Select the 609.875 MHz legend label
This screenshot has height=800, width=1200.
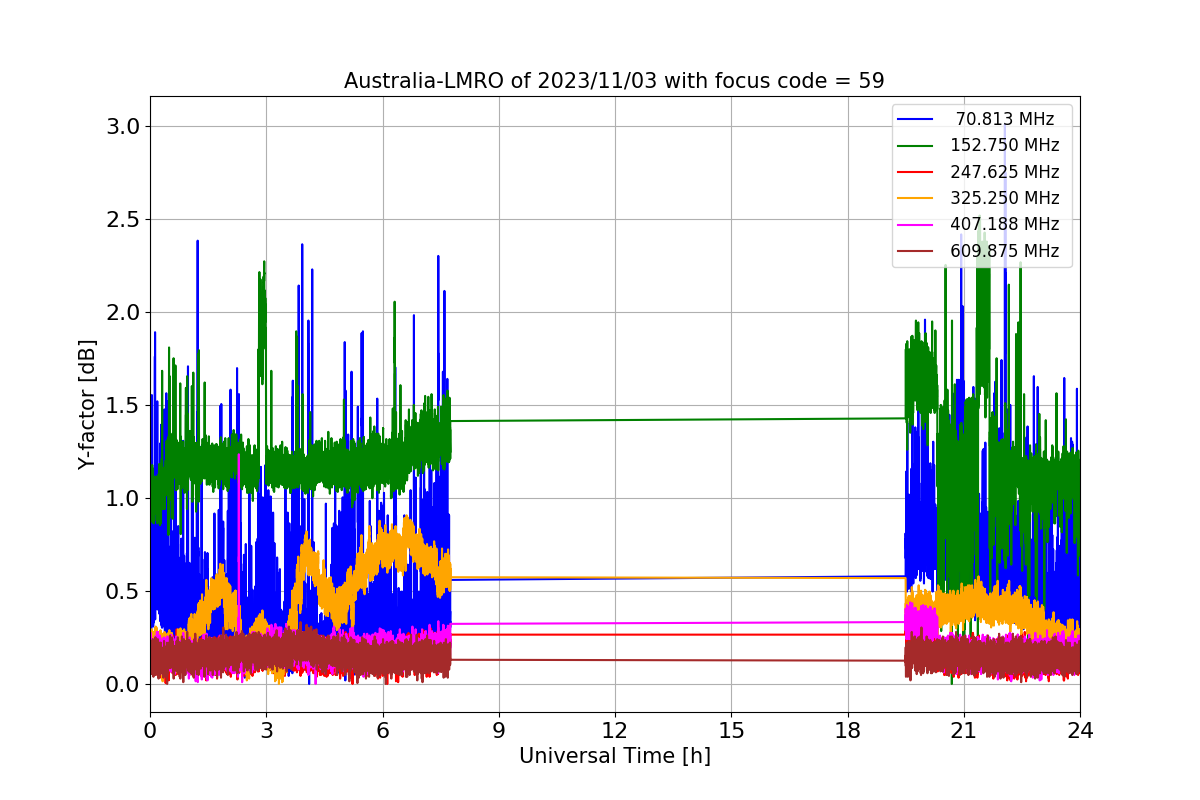click(x=1005, y=251)
